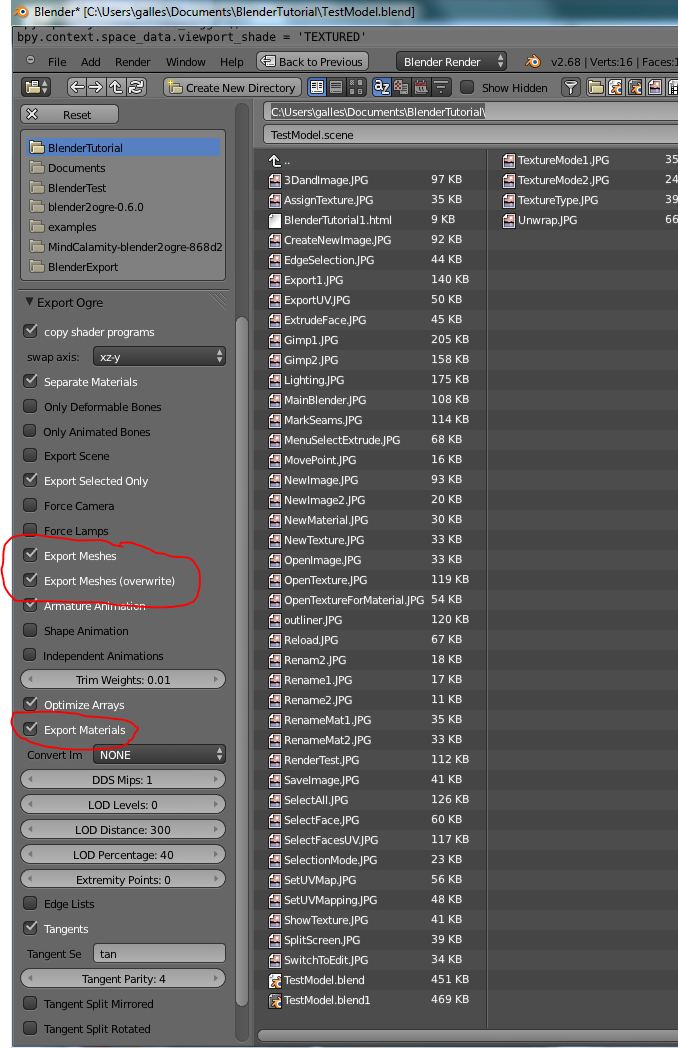Switch to thumbnail display mode
This screenshot has height=1048, width=678.
point(356,87)
